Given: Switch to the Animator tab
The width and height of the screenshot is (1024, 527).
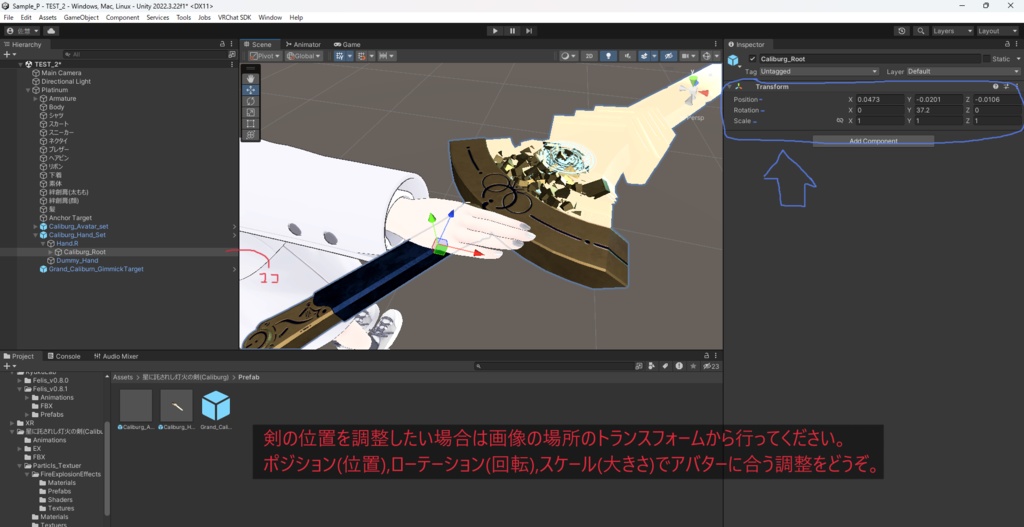Looking at the screenshot, I should click(x=303, y=44).
